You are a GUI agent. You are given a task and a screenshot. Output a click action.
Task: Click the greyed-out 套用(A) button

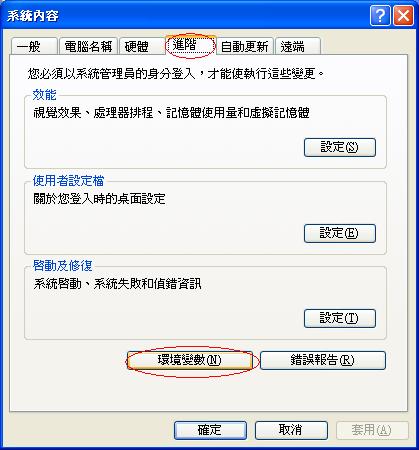tap(372, 430)
